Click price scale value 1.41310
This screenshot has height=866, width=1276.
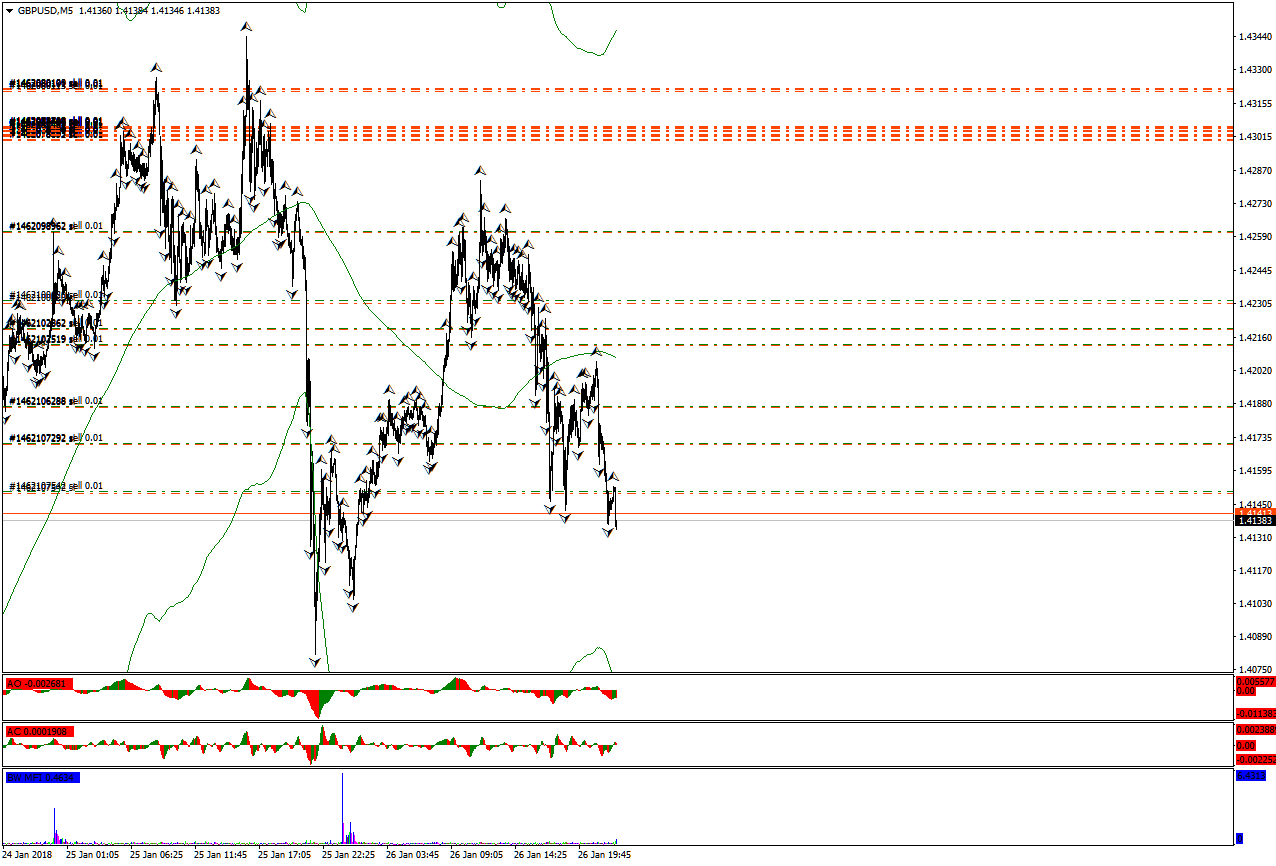click(x=1254, y=537)
